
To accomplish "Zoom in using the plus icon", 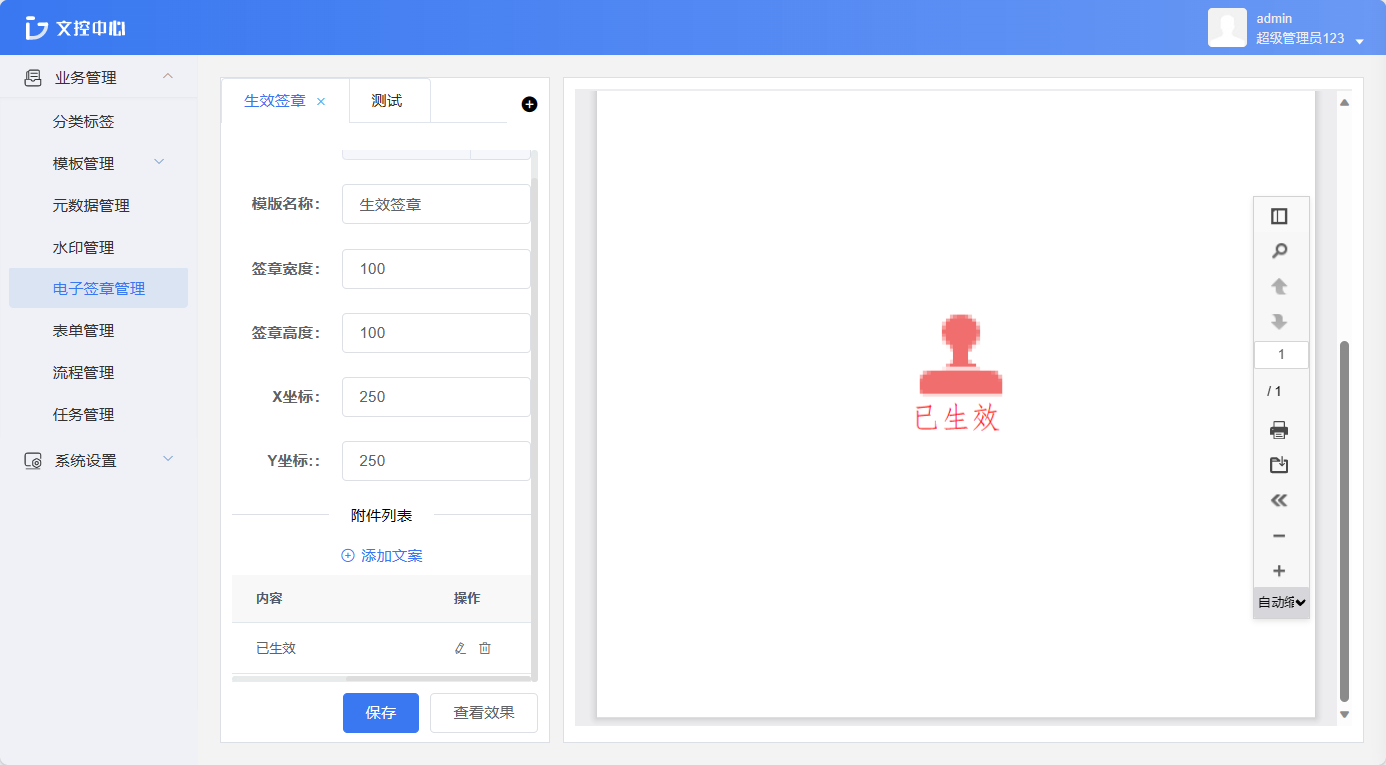I will tap(1281, 571).
